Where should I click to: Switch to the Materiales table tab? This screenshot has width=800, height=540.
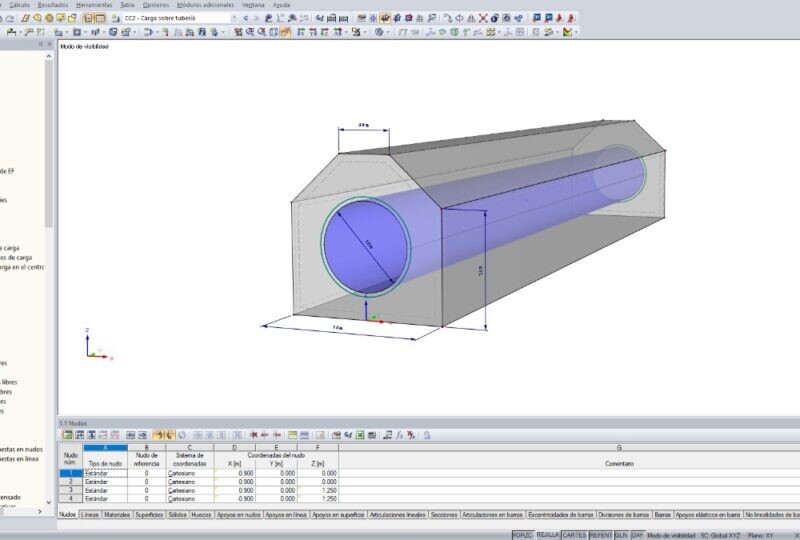[x=117, y=514]
